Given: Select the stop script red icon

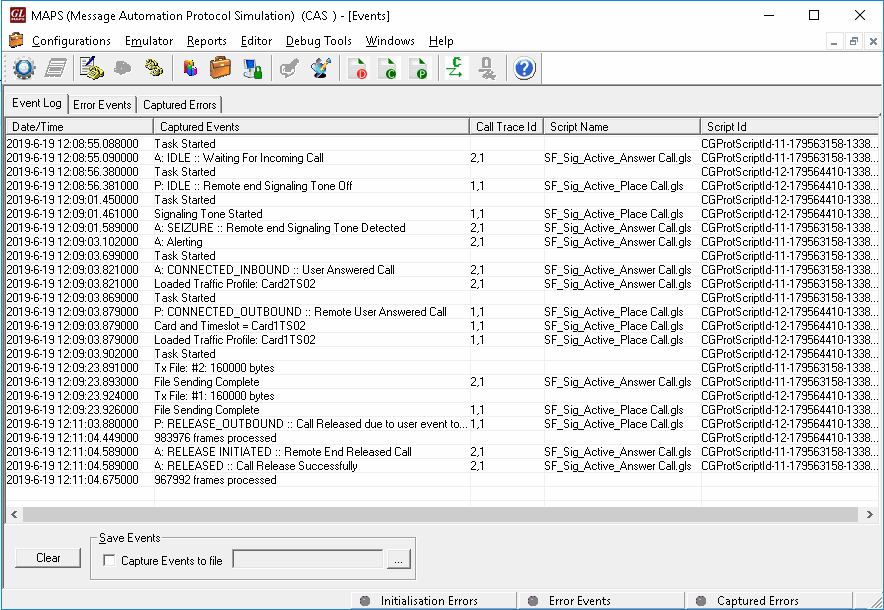Looking at the screenshot, I should [358, 67].
